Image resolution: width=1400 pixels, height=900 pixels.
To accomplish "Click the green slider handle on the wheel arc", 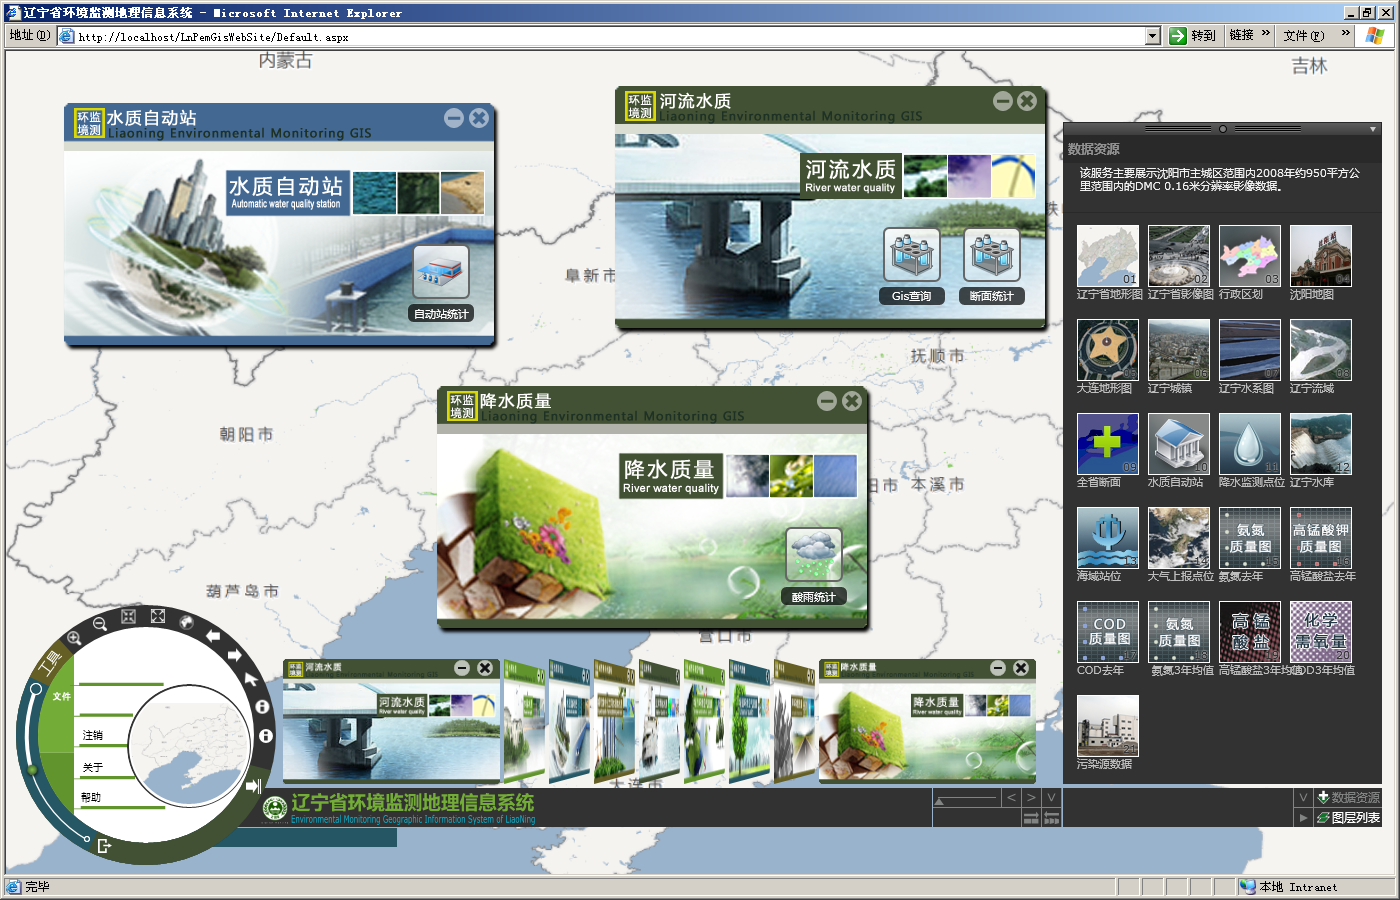I will 32,769.
